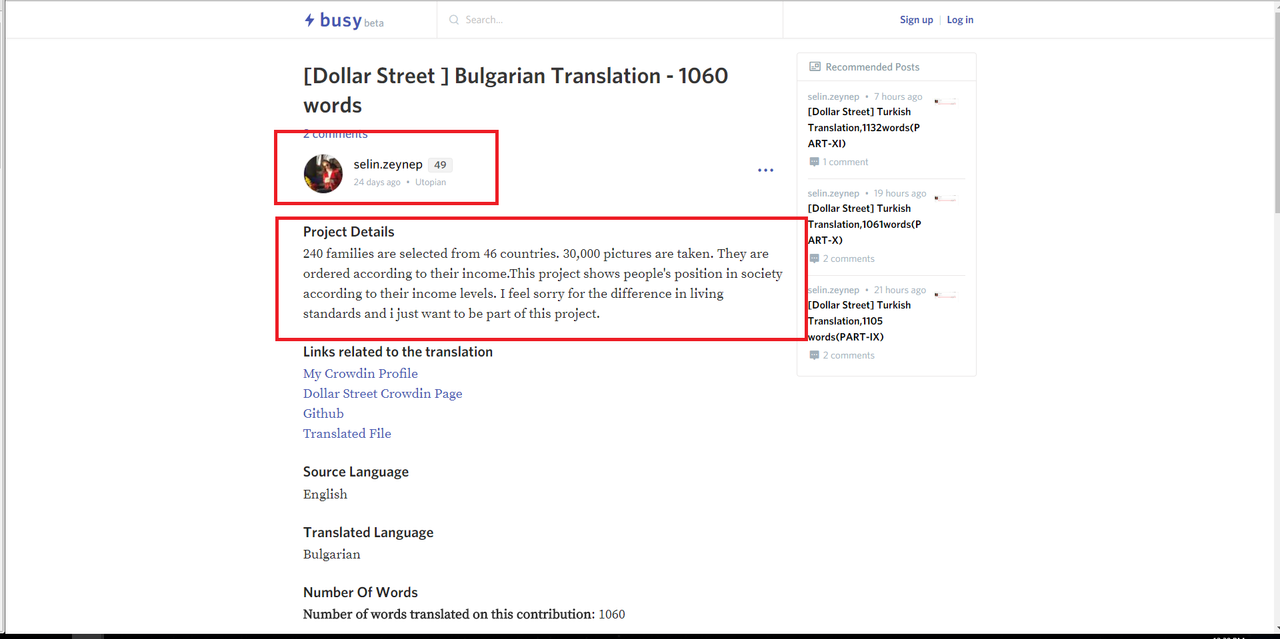Click the 7 hours ago timestamp
The image size is (1280, 639).
click(898, 97)
